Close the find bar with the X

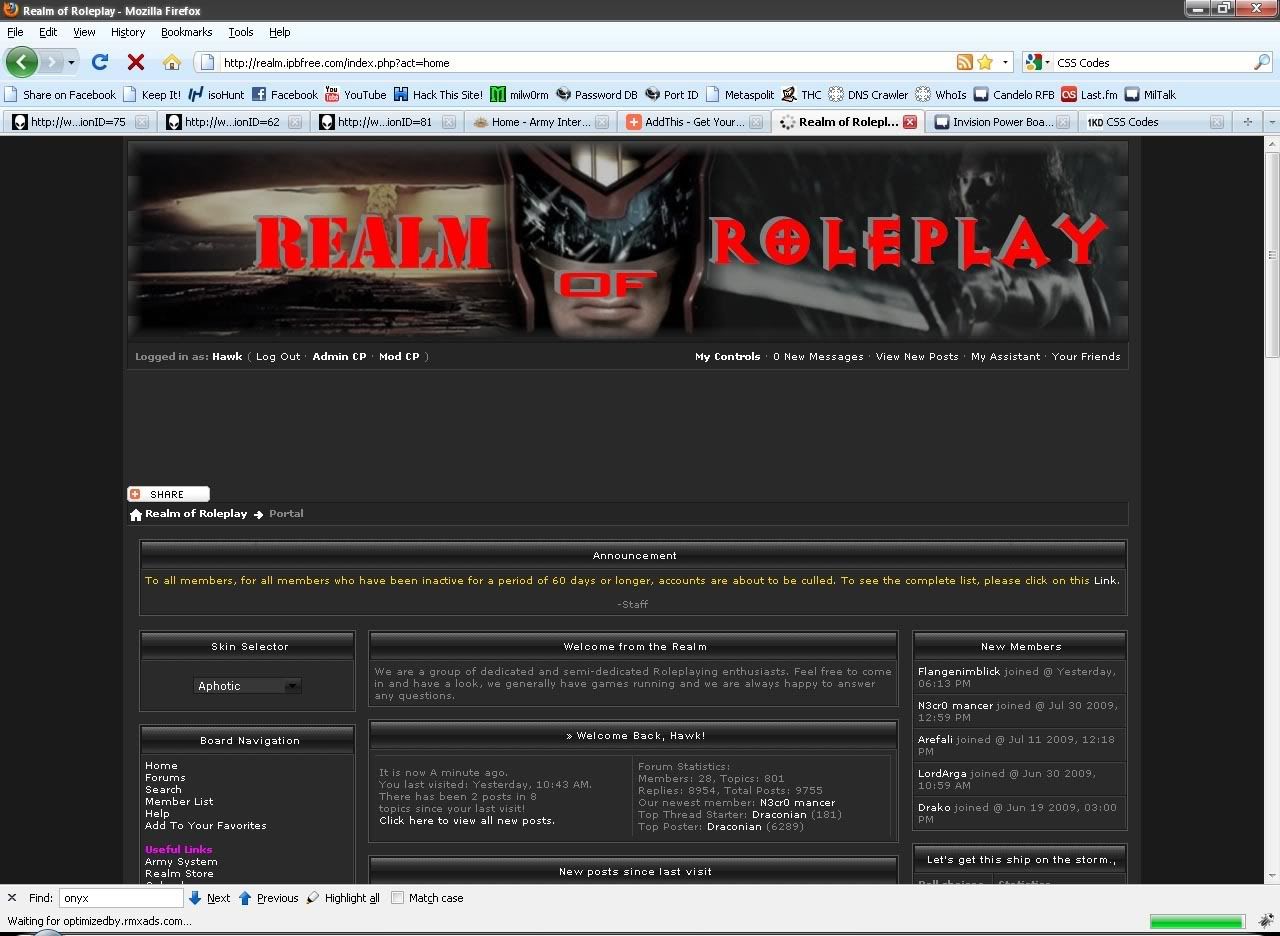(x=12, y=898)
